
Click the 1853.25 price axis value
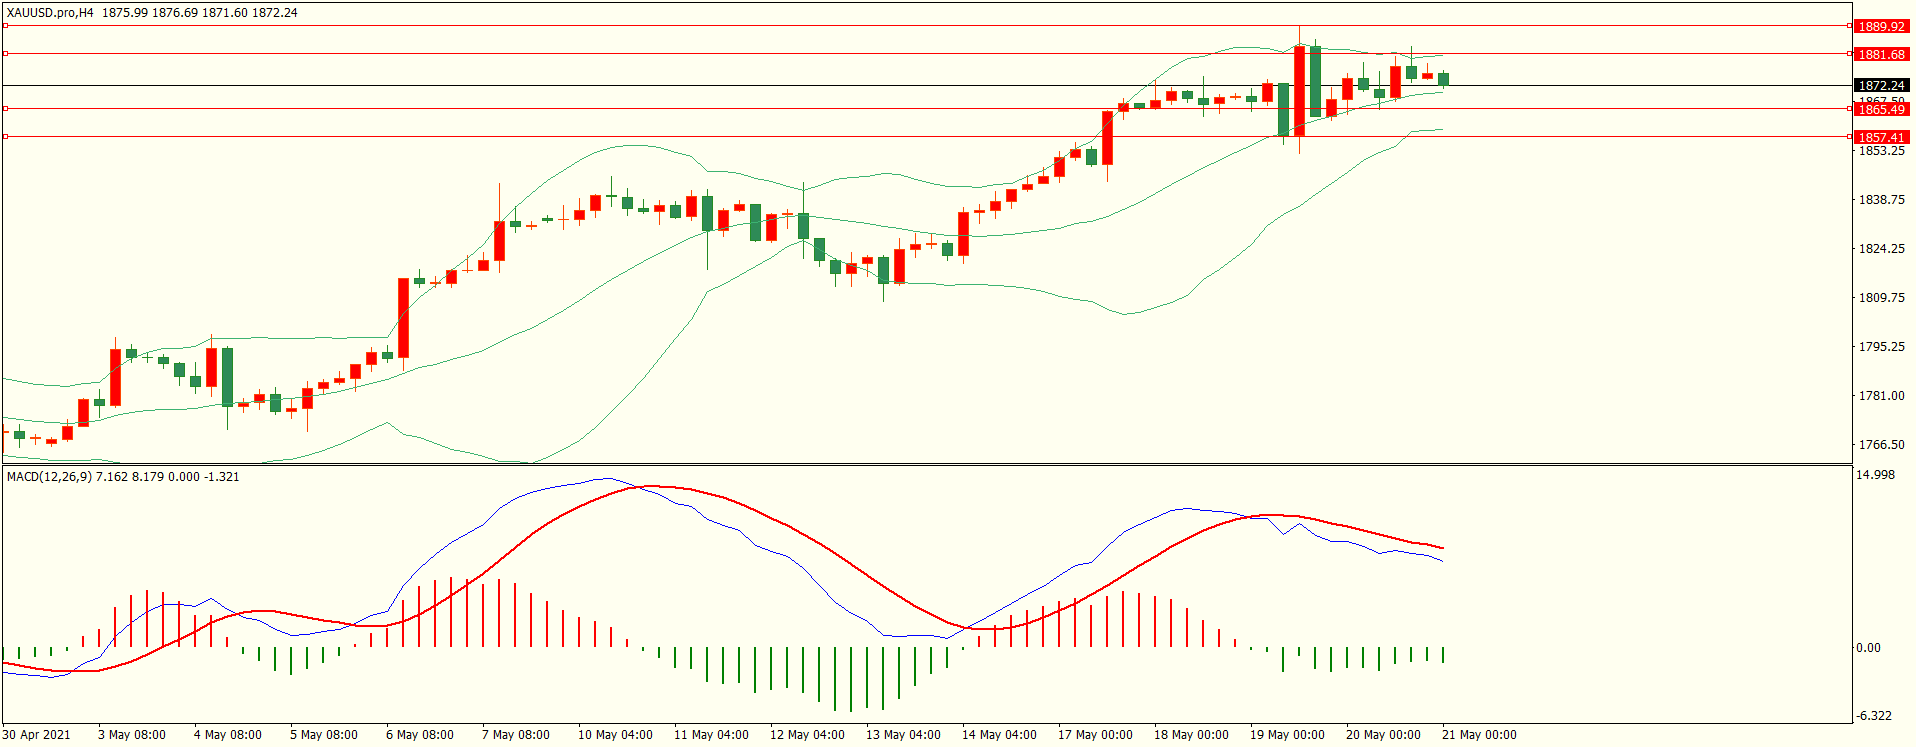pos(1881,151)
